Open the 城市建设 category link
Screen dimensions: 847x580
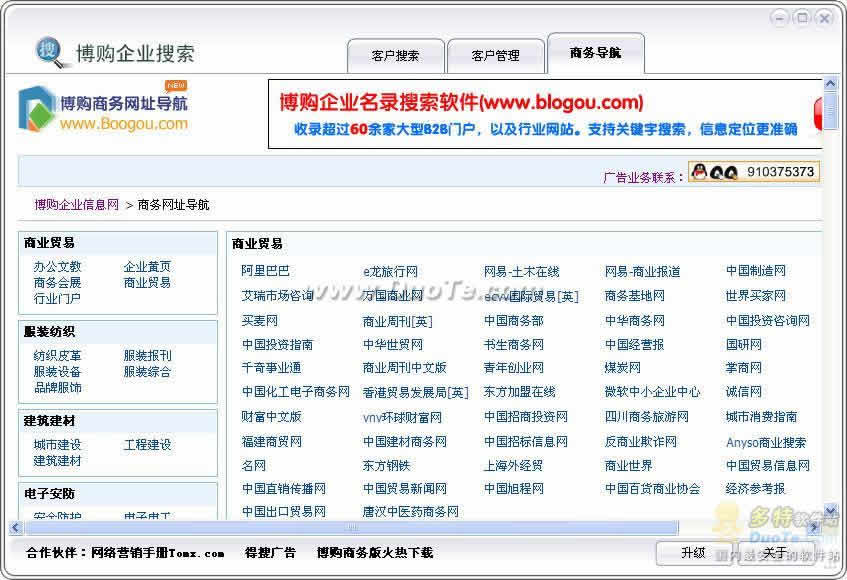pos(57,445)
